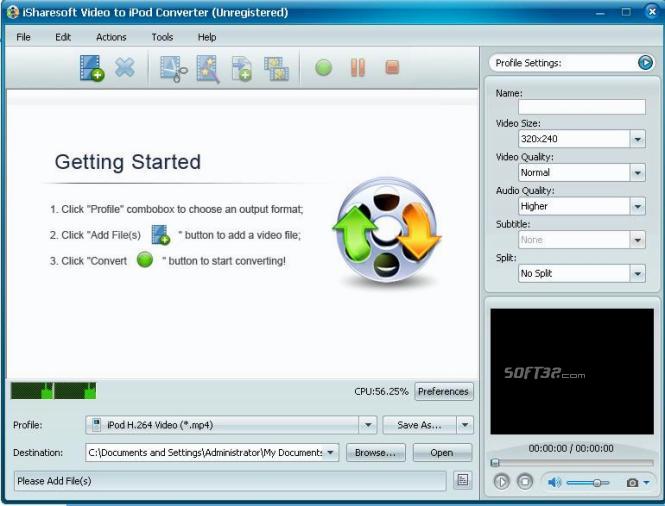Click the Remove (blue X) toolbar icon
The width and height of the screenshot is (665, 506).
(125, 67)
